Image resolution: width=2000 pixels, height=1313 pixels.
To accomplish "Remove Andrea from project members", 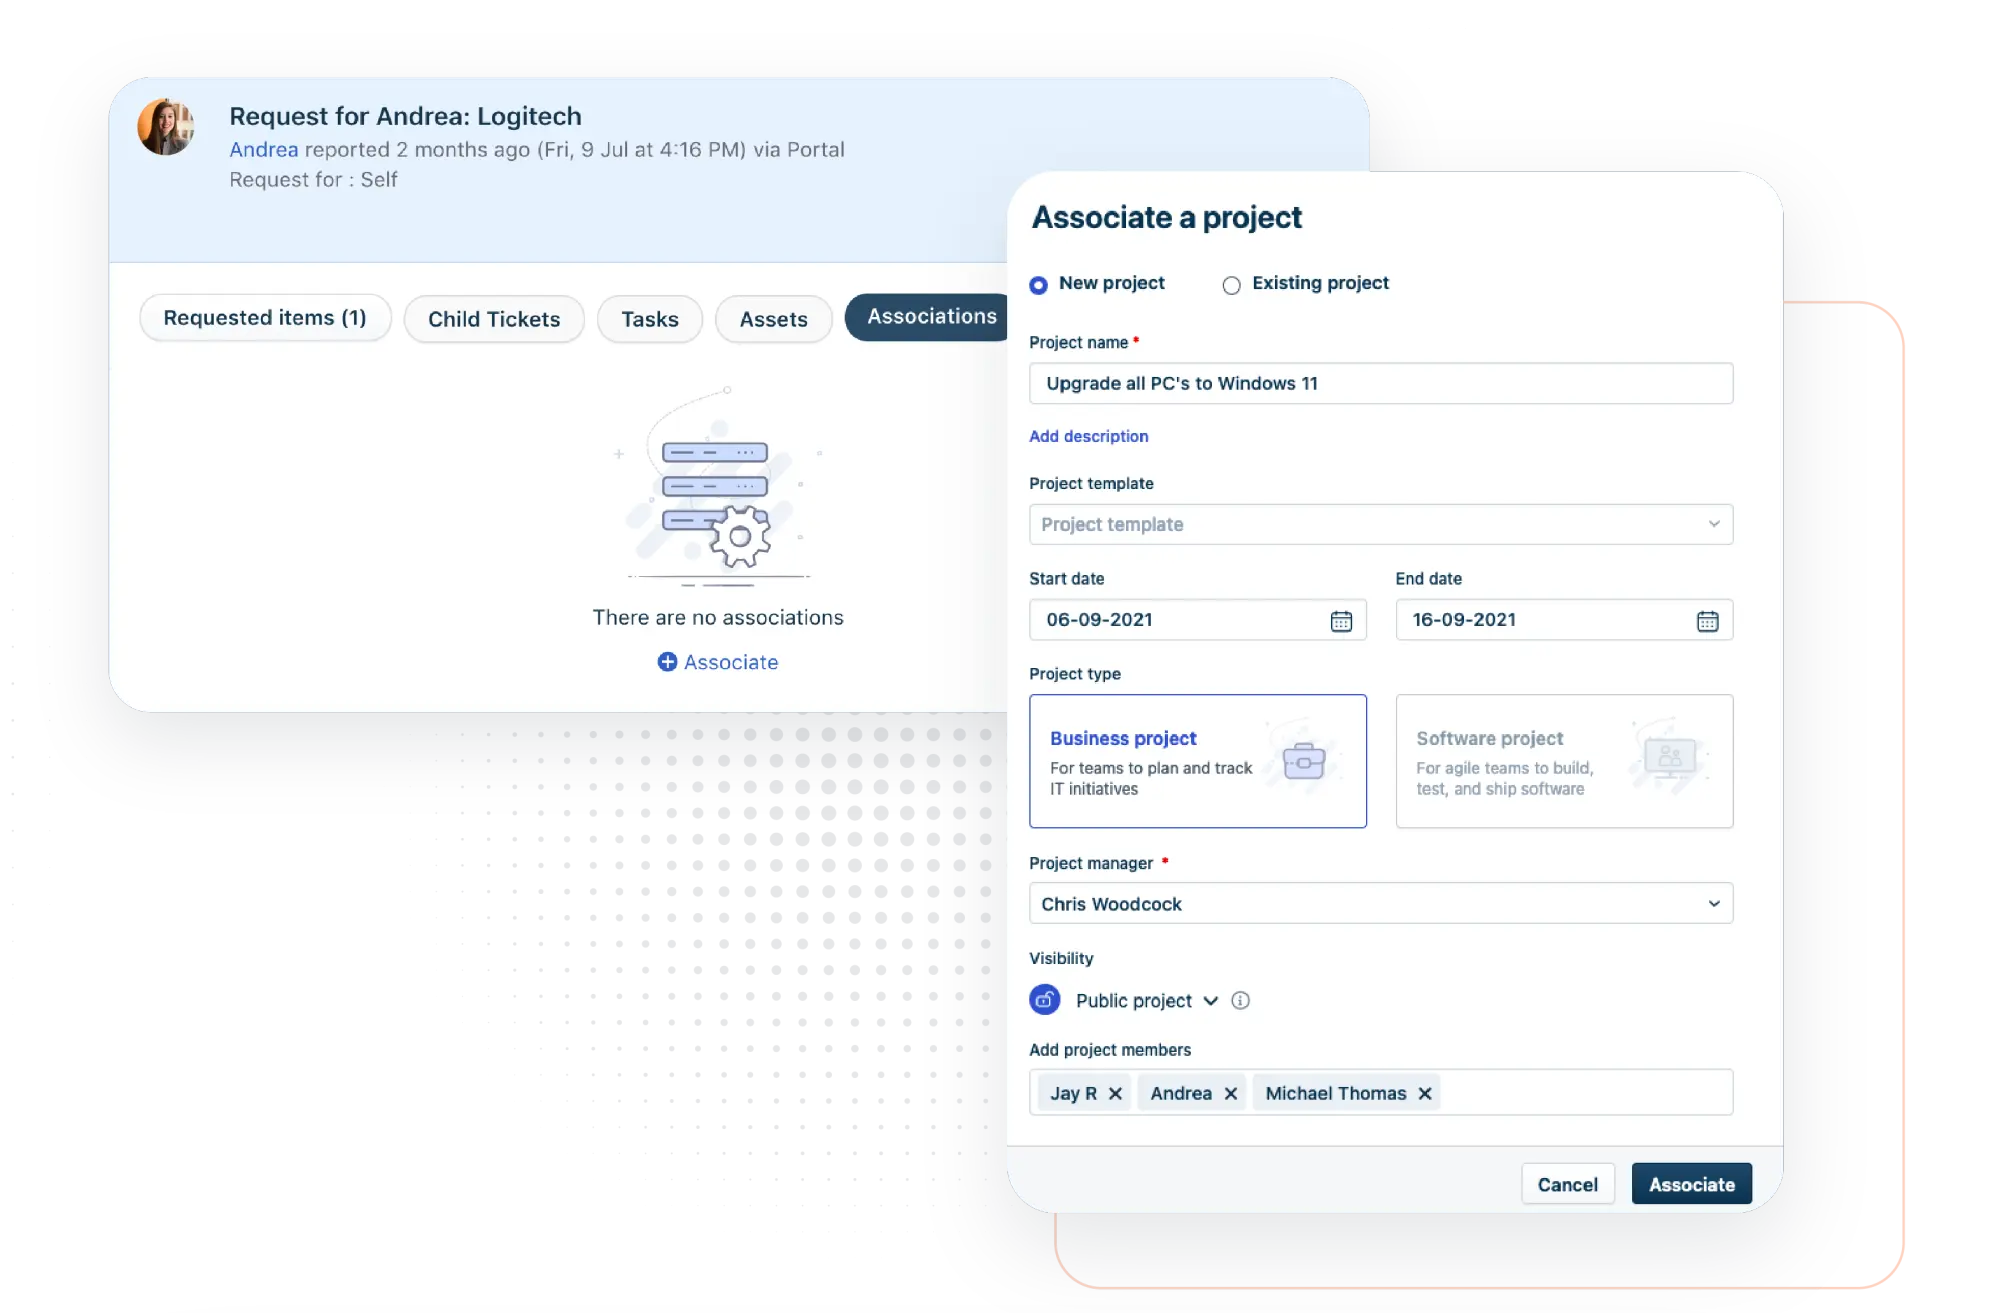I will tap(1231, 1093).
